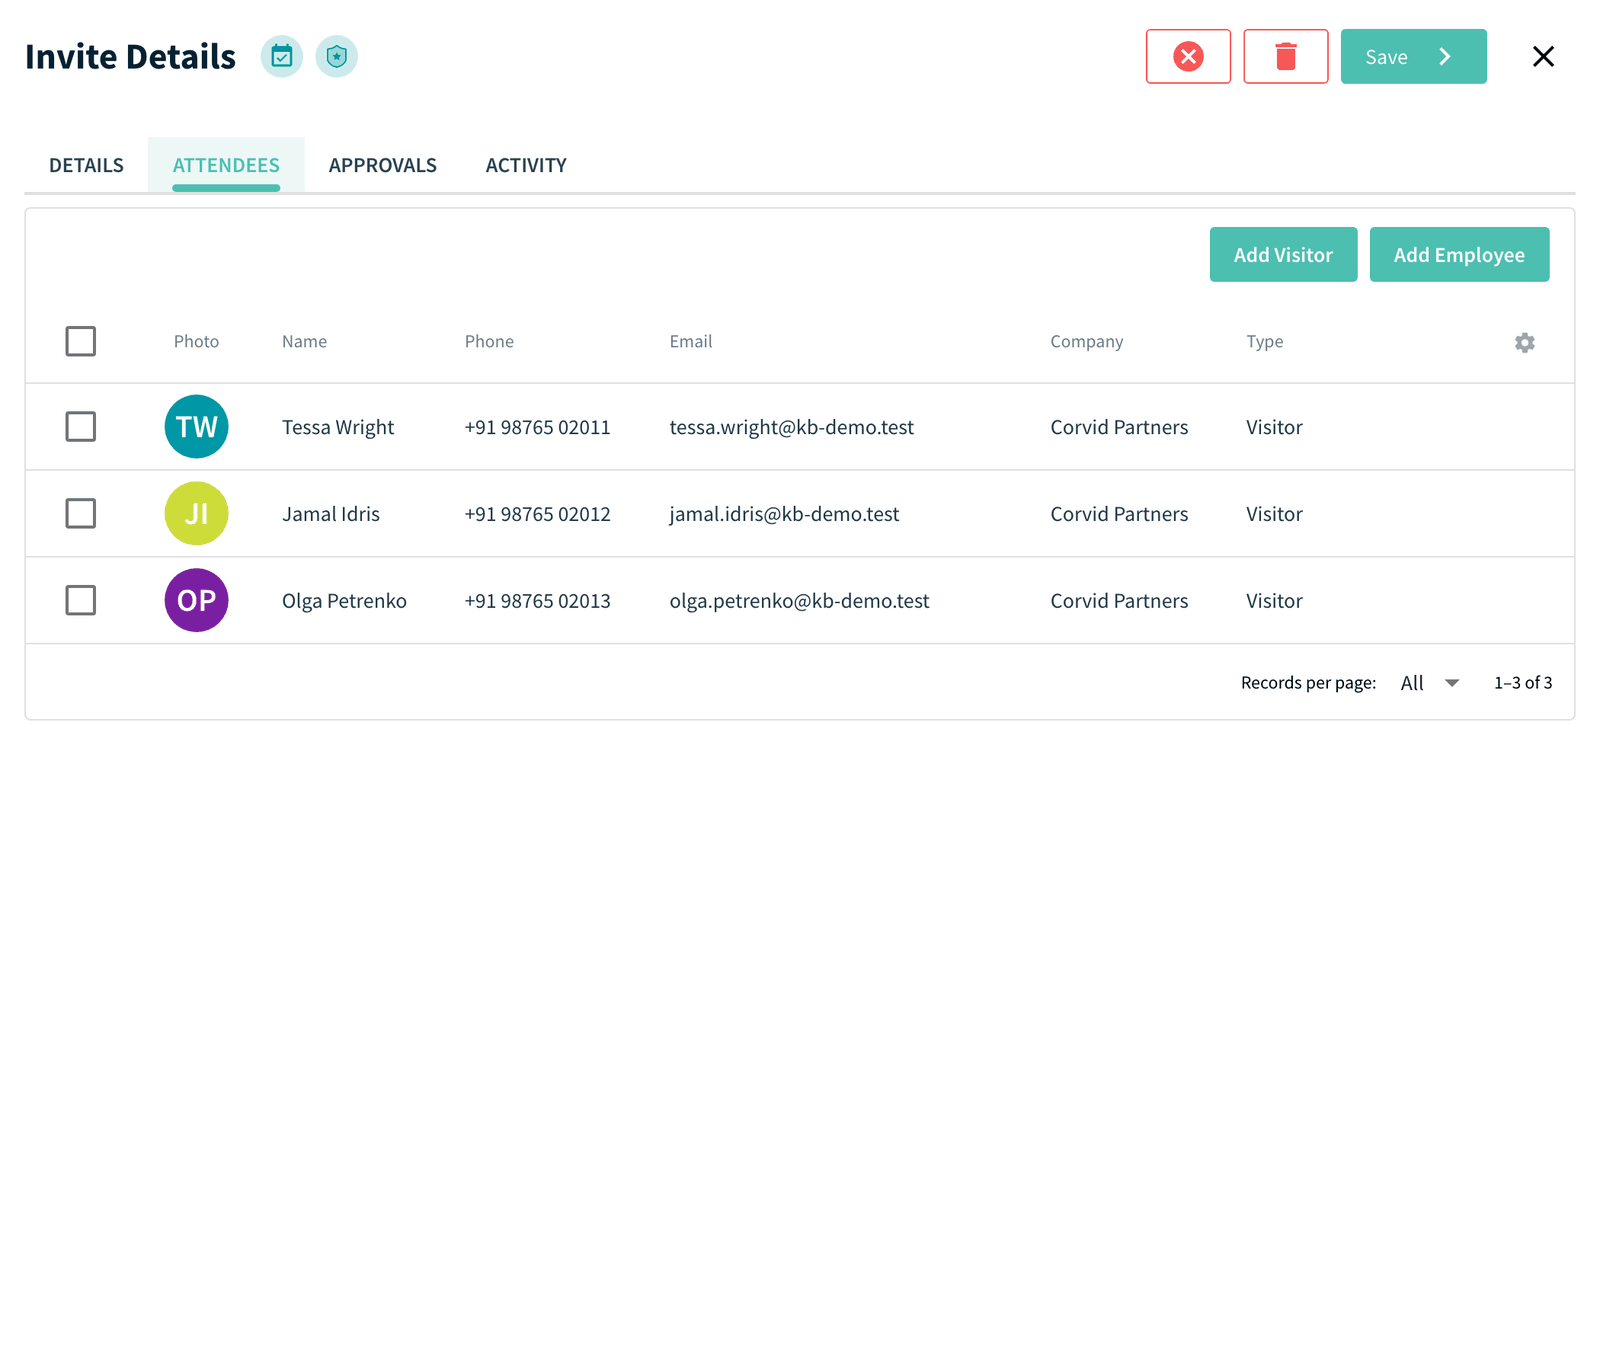Click the Email column header

[691, 342]
